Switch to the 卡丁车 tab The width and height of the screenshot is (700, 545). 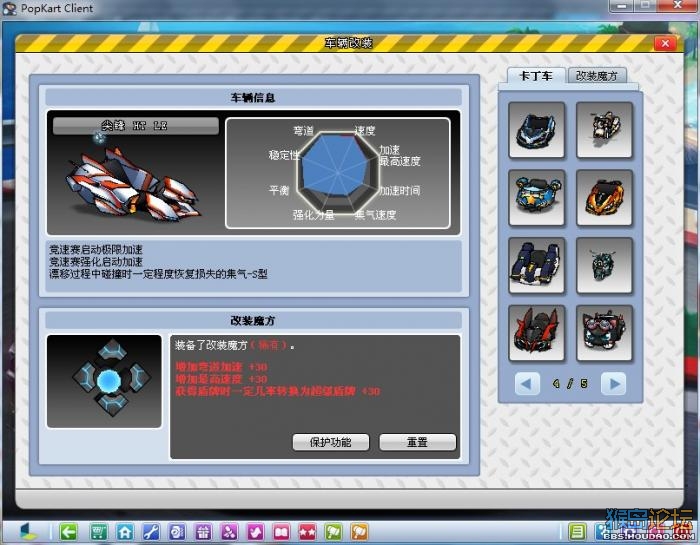(536, 76)
